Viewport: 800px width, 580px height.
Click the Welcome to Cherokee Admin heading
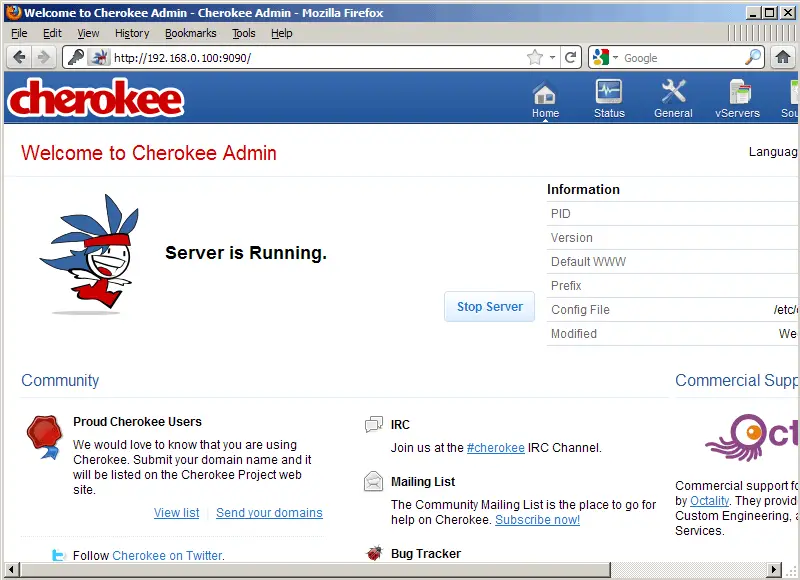tap(148, 153)
